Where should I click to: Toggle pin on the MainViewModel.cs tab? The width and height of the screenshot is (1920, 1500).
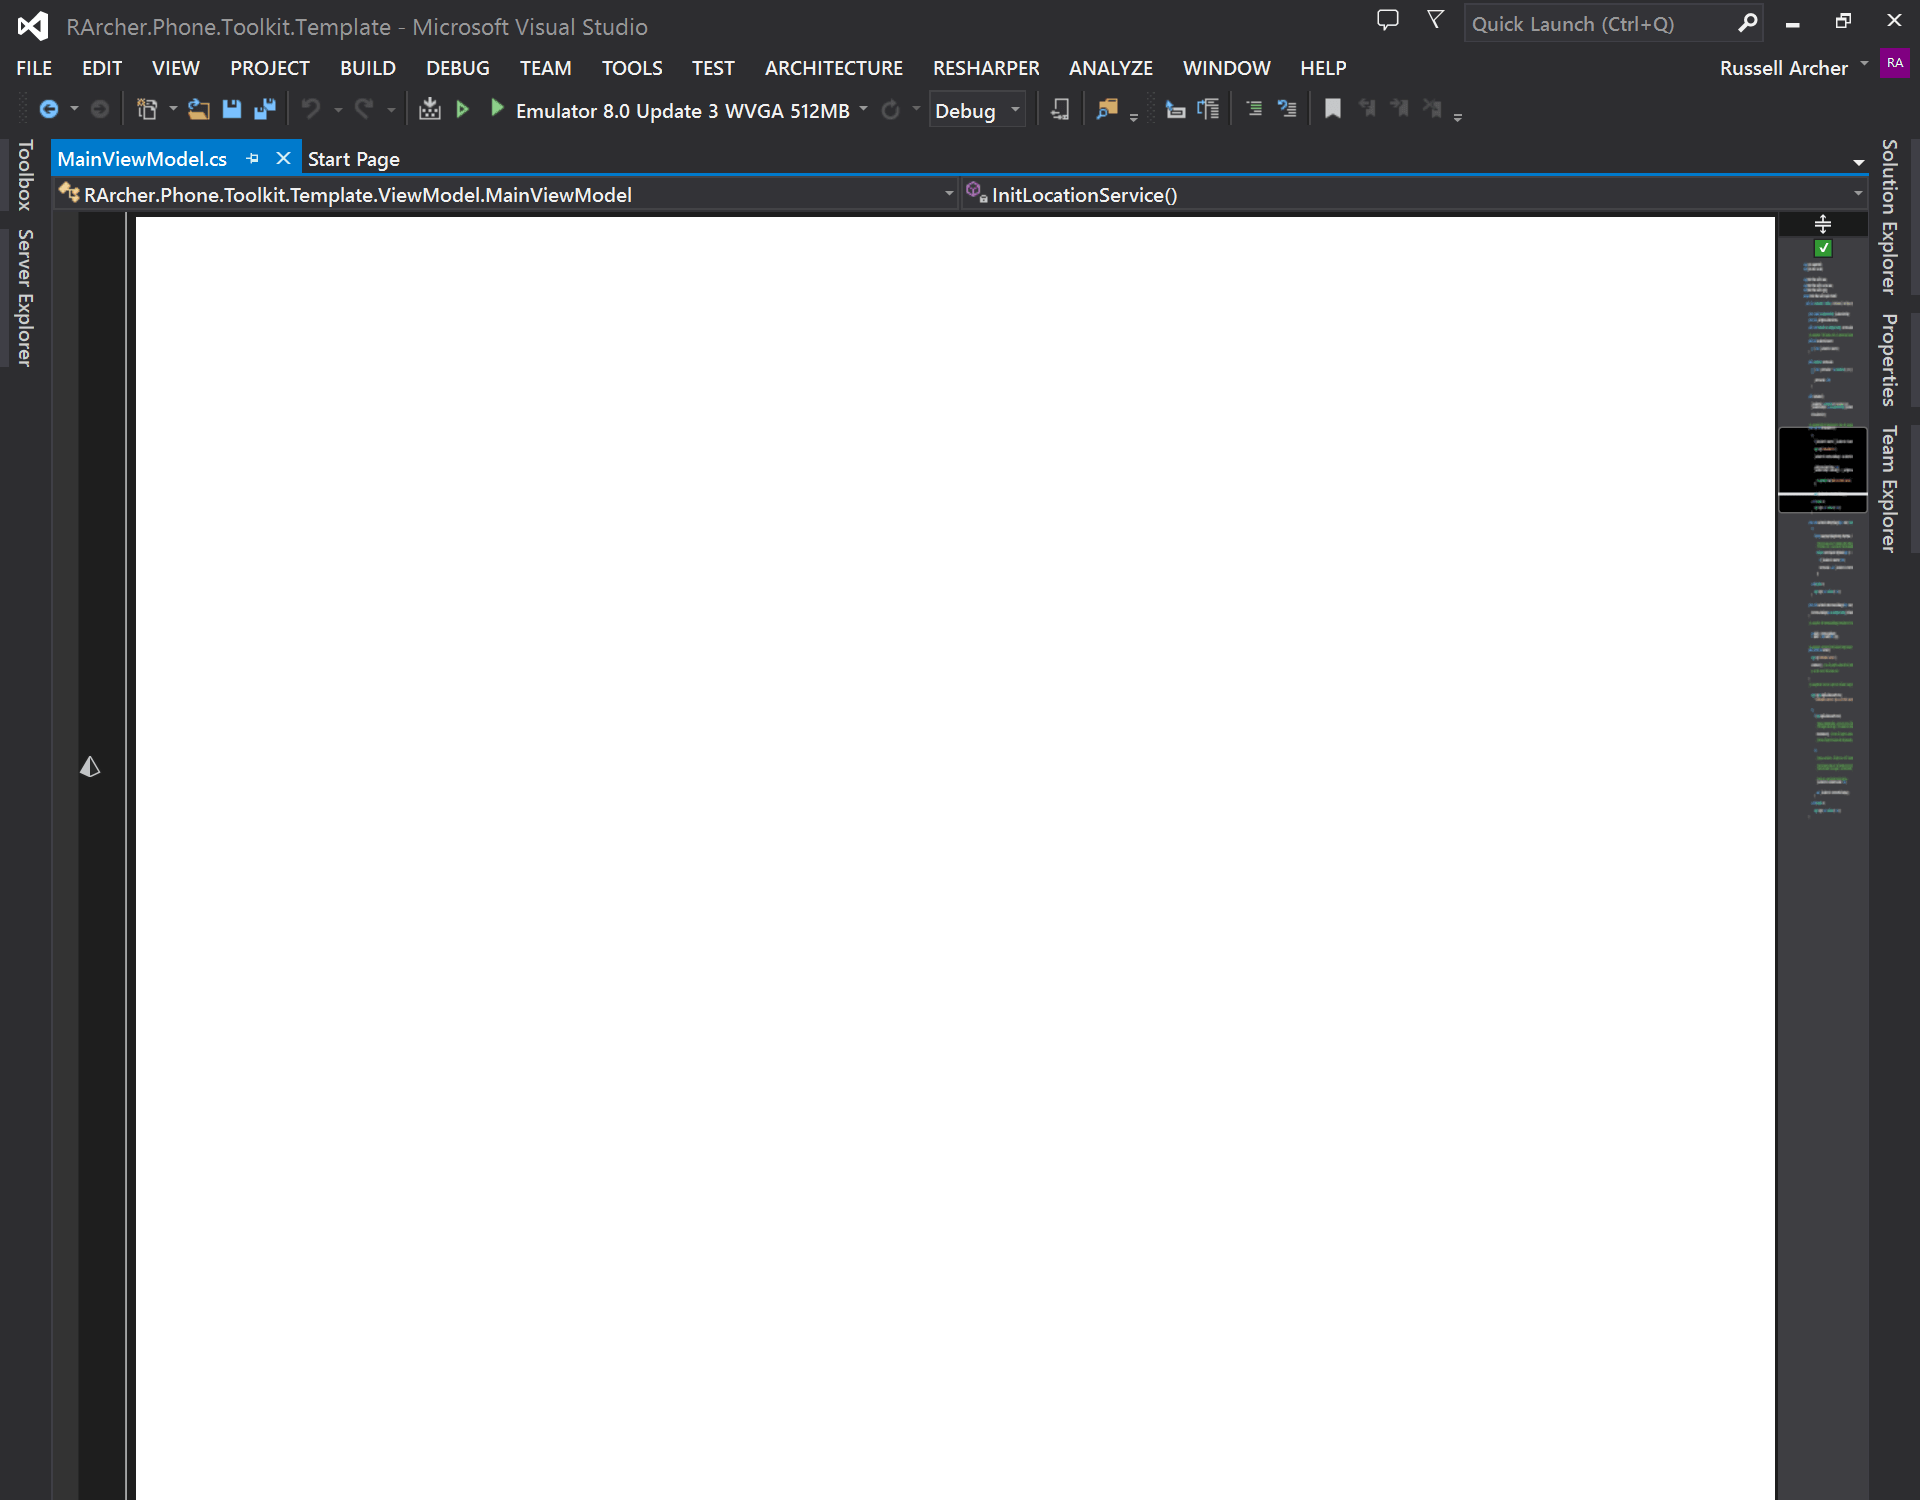(x=253, y=158)
